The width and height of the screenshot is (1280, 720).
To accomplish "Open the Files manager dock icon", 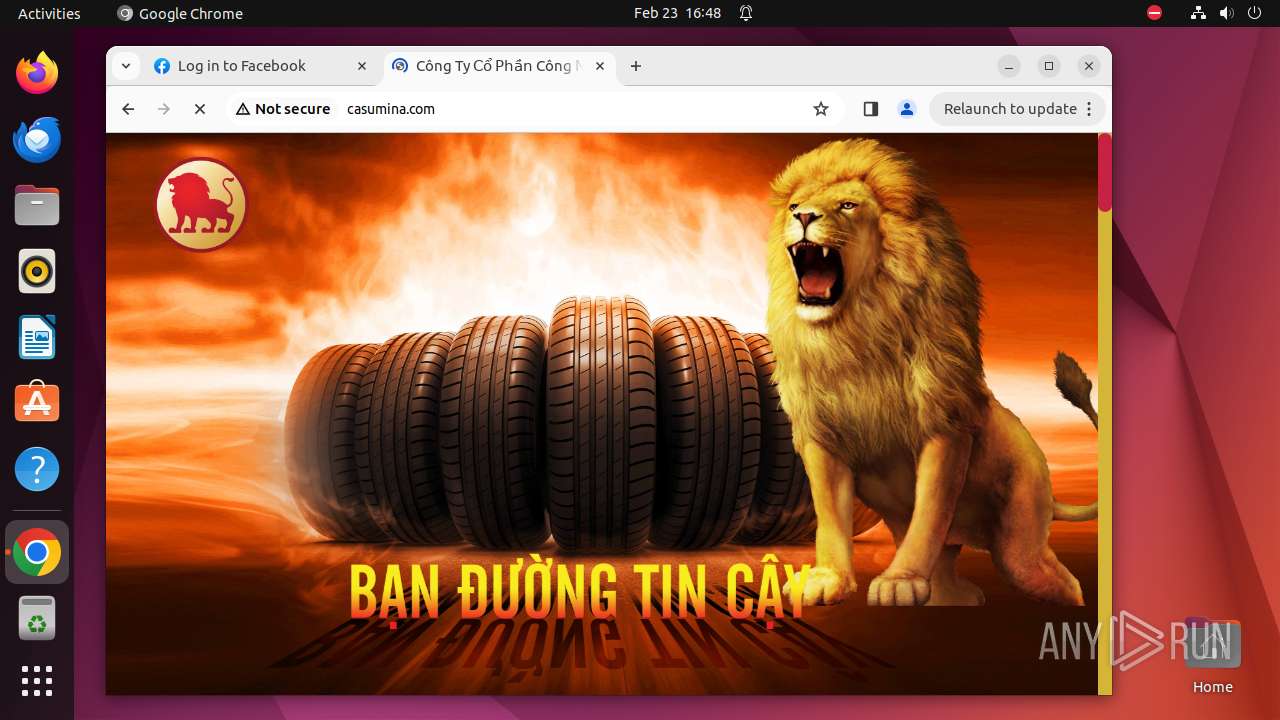I will pos(37,205).
